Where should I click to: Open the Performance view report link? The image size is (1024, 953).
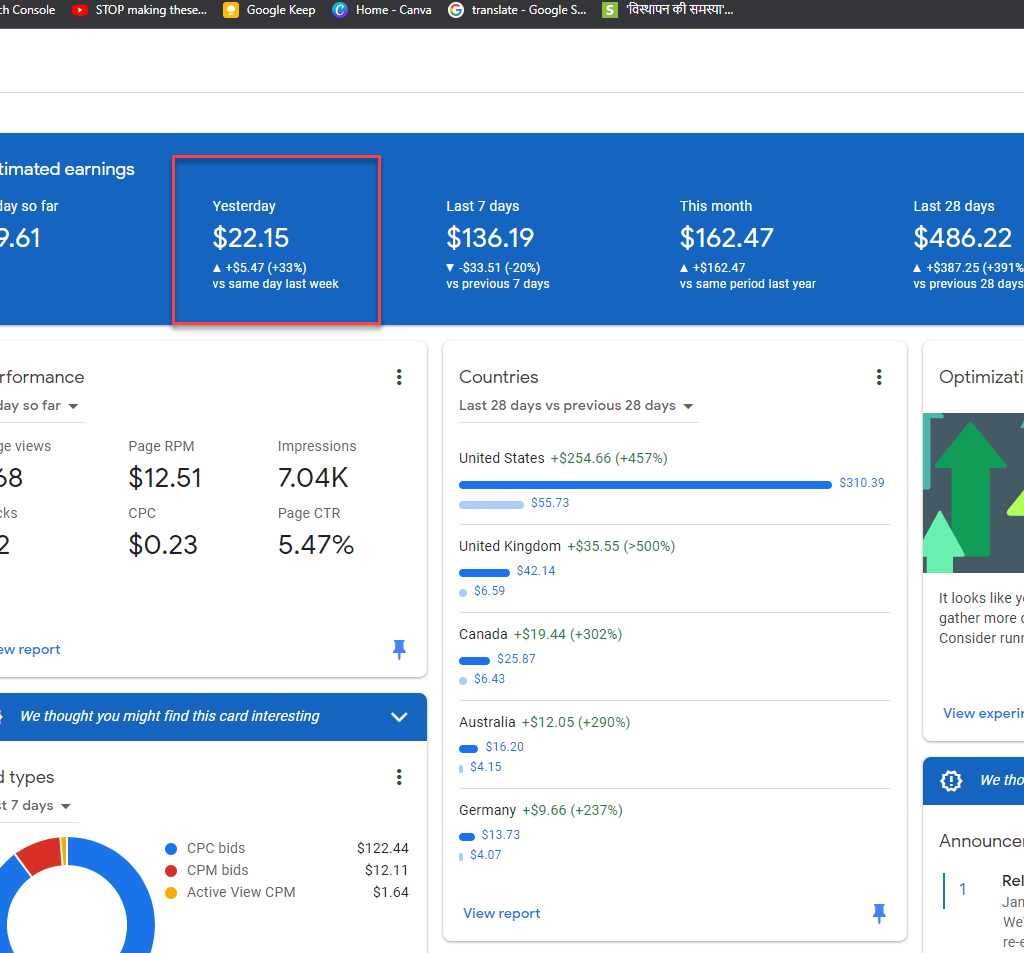point(30,649)
